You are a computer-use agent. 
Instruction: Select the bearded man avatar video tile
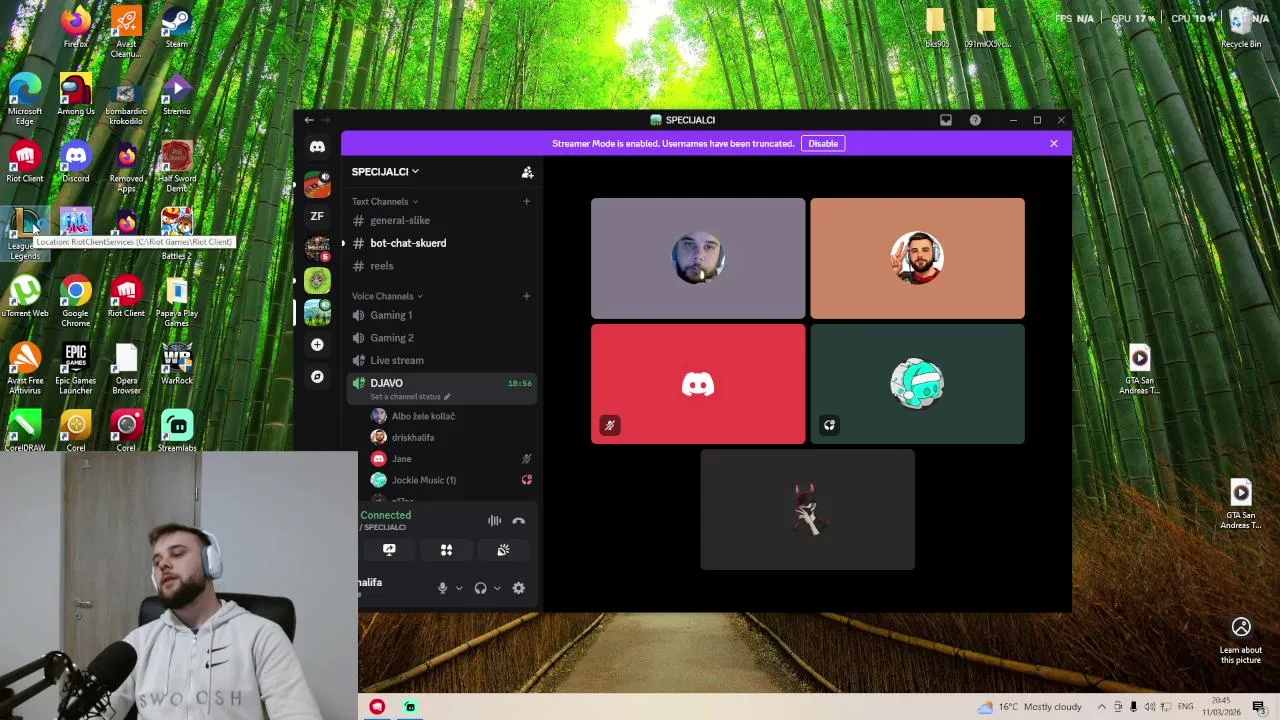pos(698,258)
